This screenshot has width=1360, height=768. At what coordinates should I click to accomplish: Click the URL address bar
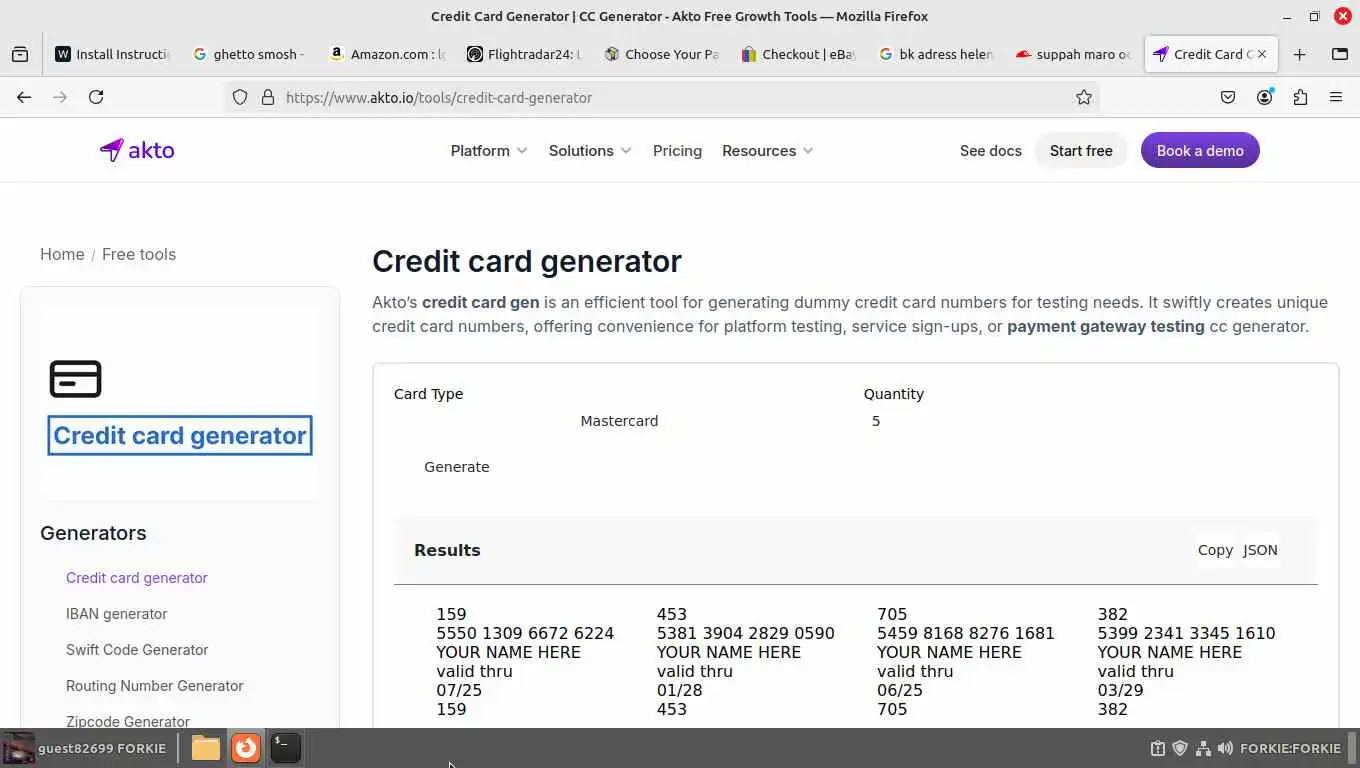coord(660,97)
